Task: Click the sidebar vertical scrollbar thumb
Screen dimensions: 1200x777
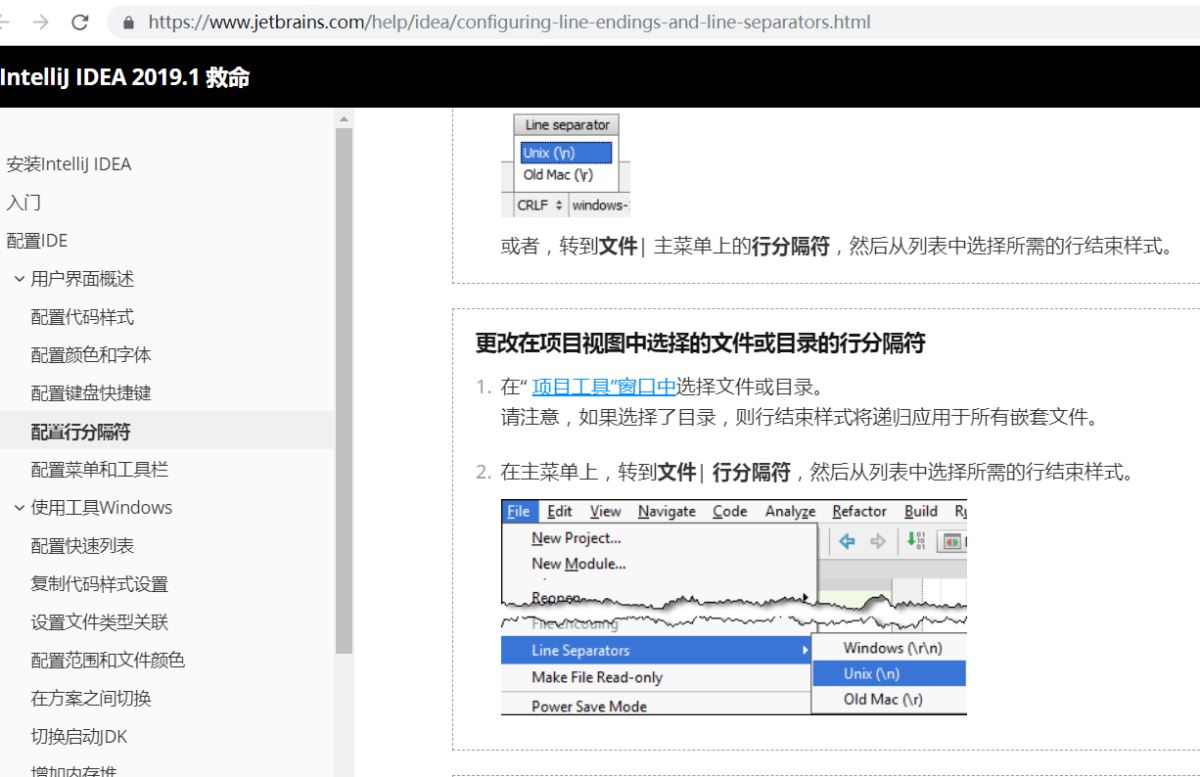Action: (x=343, y=390)
